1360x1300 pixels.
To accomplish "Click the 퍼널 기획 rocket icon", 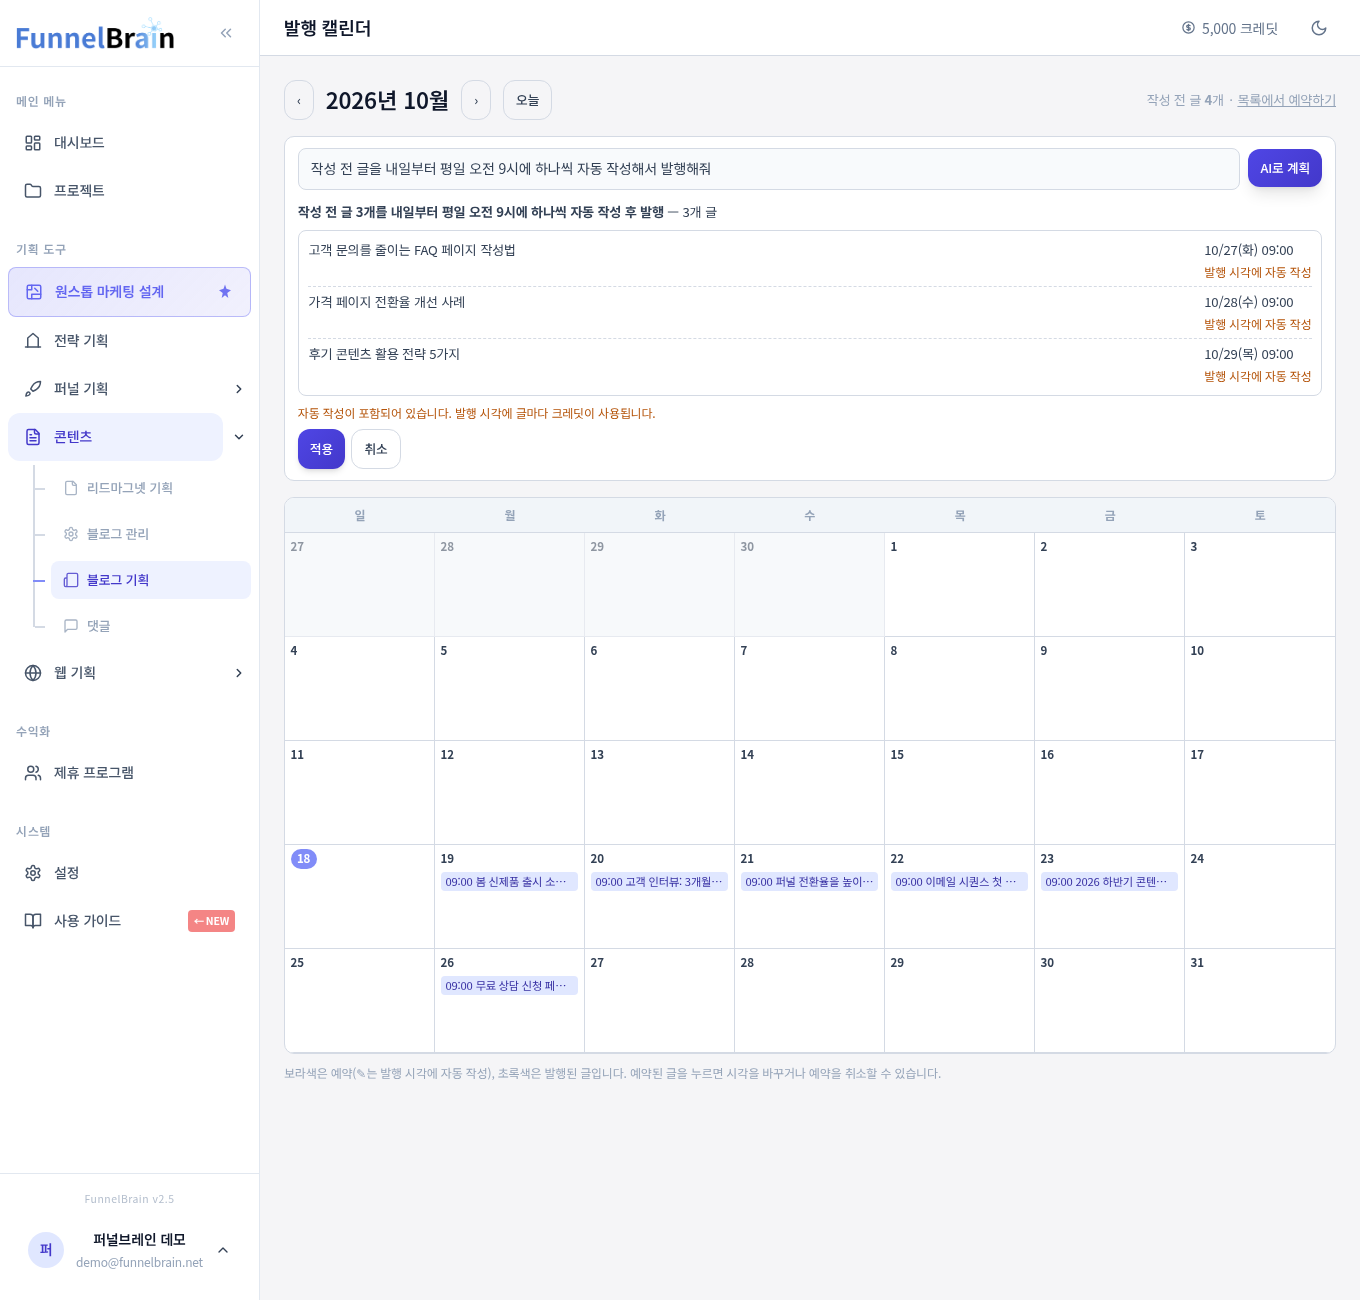I will [x=33, y=389].
